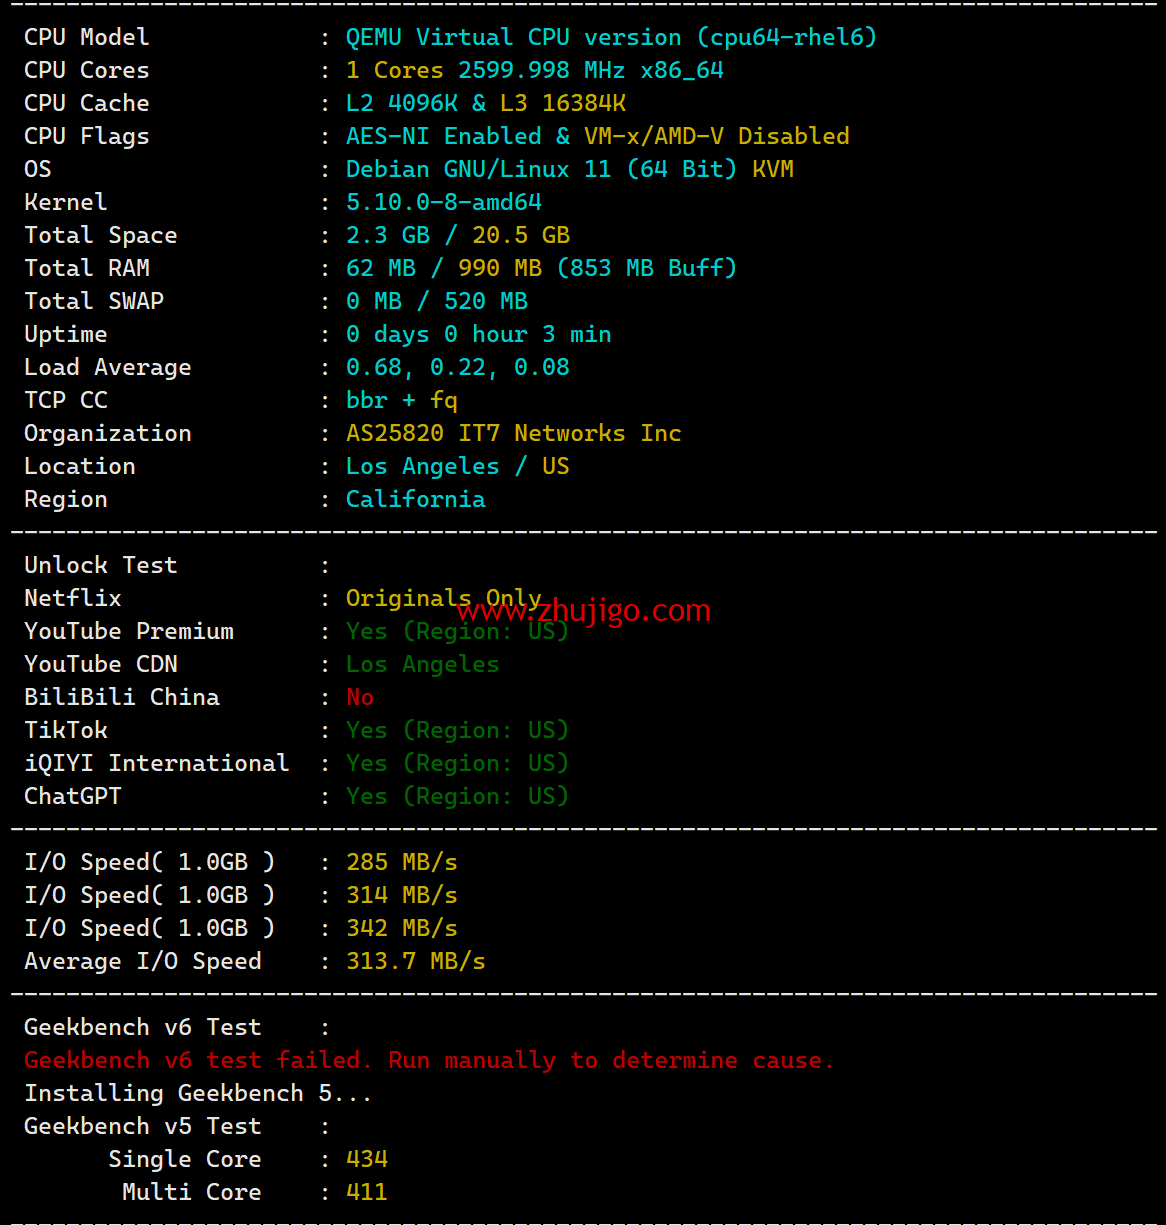Viewport: 1166px width, 1225px height.
Task: Click the Installing Geekbench 5 line
Action: [x=197, y=1094]
